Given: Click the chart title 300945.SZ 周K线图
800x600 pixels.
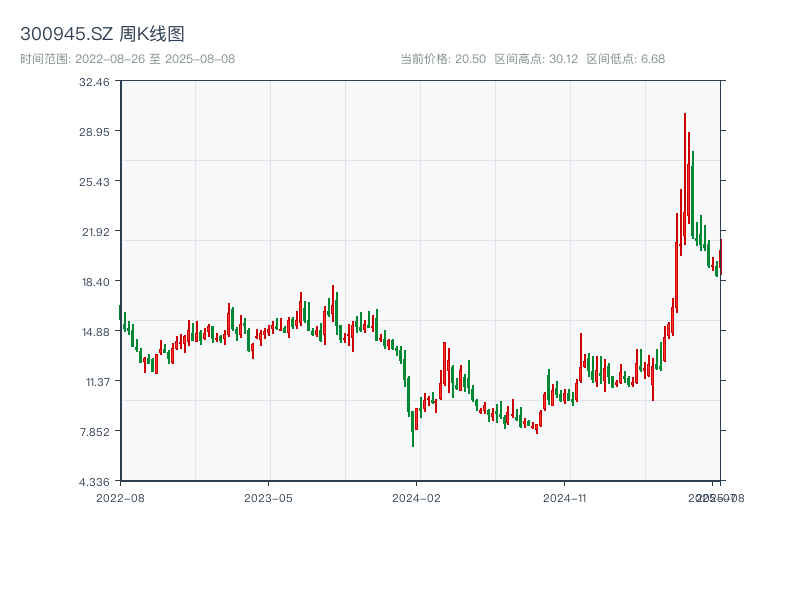Looking at the screenshot, I should [x=102, y=34].
